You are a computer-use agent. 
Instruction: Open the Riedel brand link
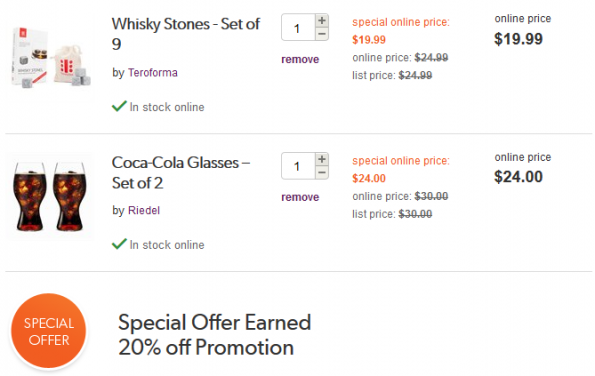(144, 210)
